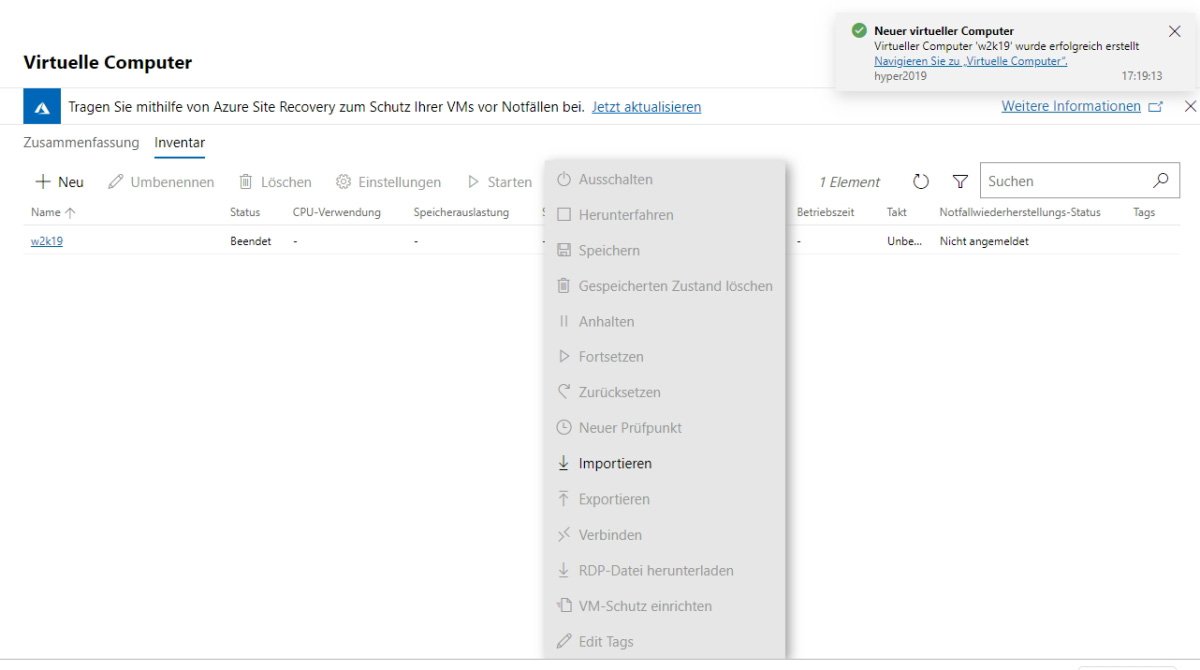Click the plus icon to add Neu
The width and height of the screenshot is (1200, 670).
coord(43,182)
